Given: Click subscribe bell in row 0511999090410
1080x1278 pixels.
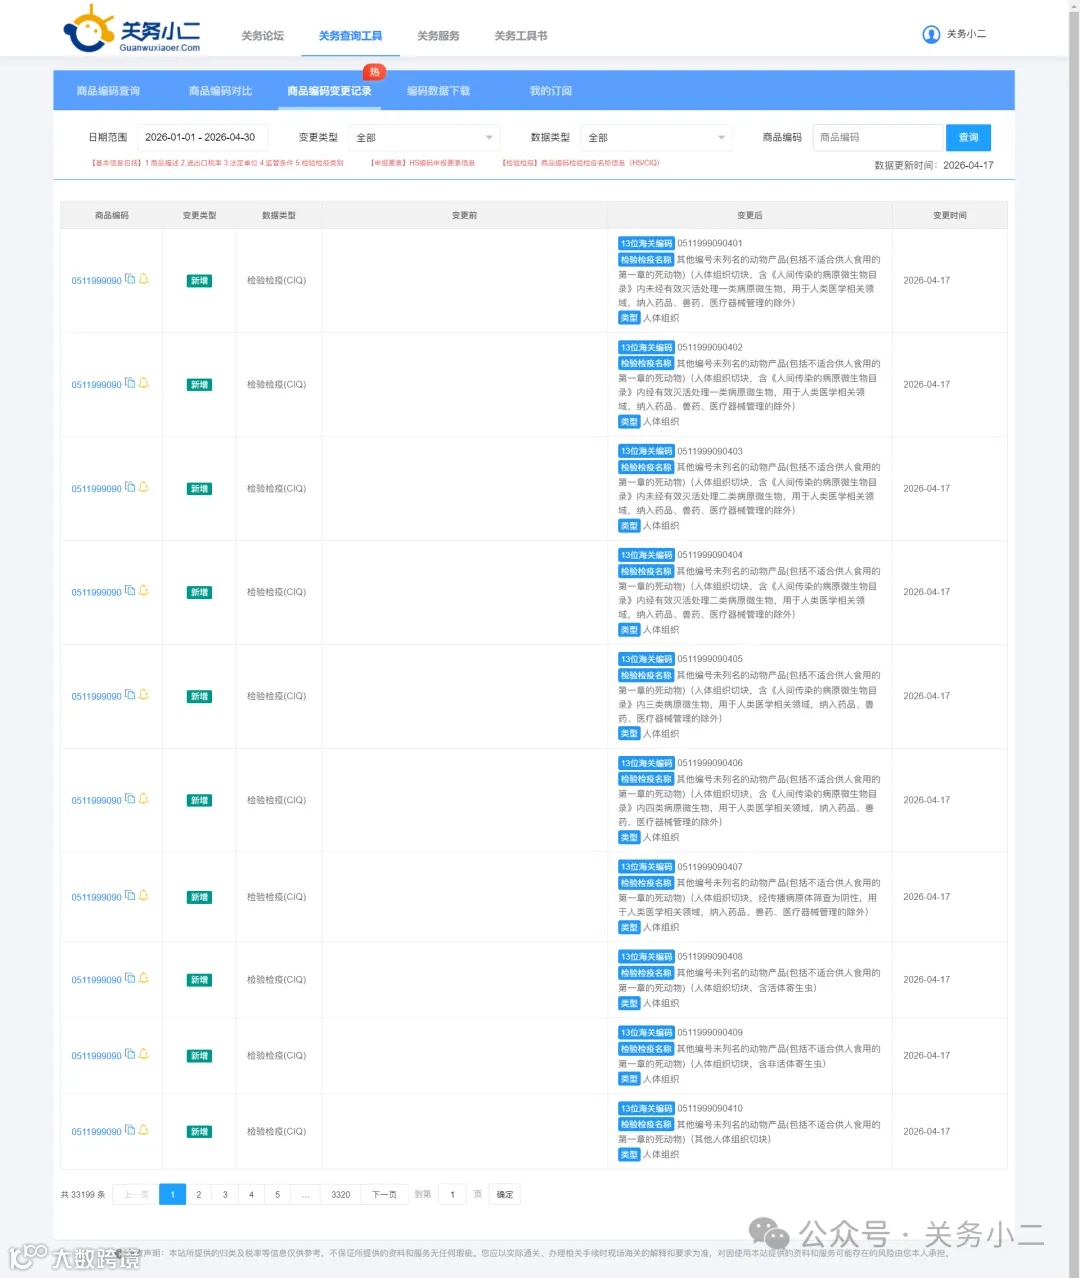Looking at the screenshot, I should coord(143,1131).
